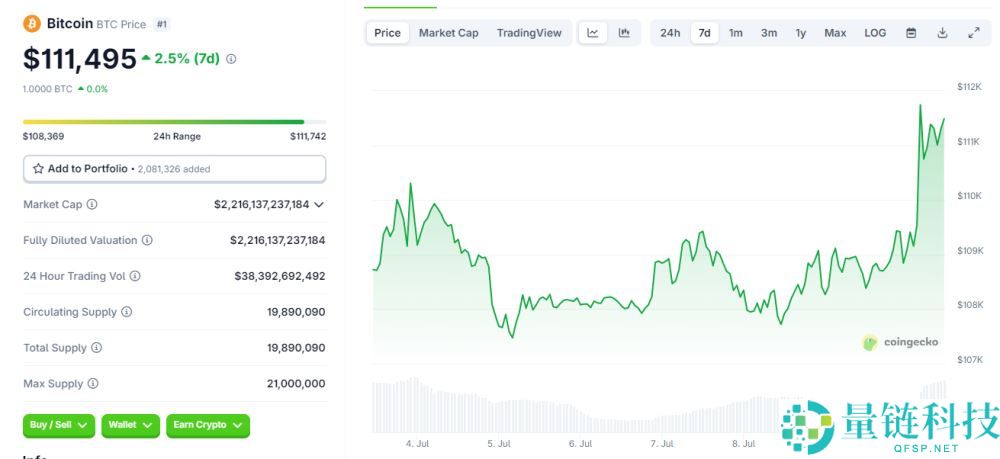
Task: Switch to the Market Cap tab
Action: click(448, 33)
